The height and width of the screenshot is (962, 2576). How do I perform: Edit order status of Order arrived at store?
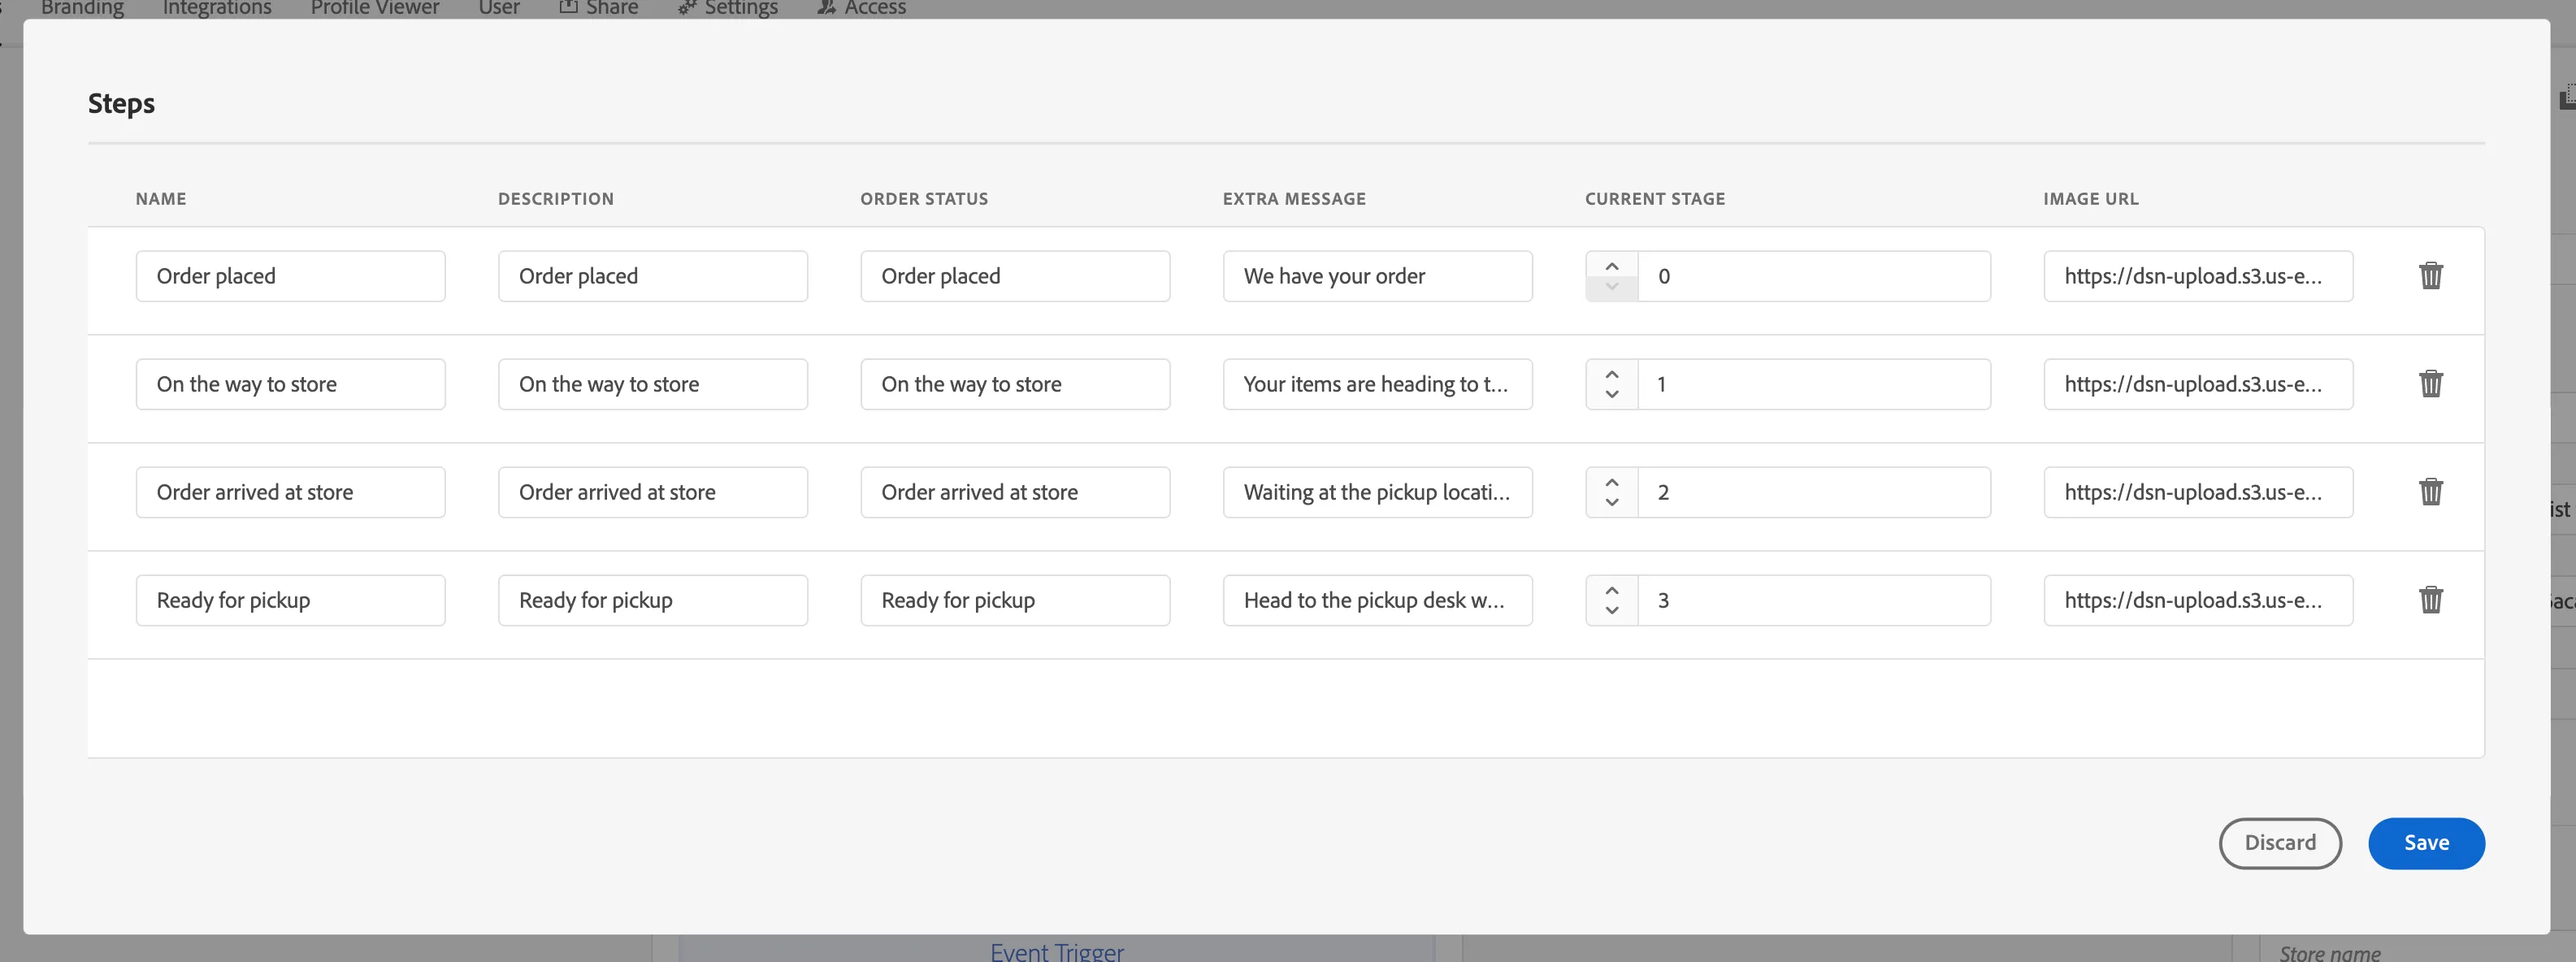point(1015,492)
